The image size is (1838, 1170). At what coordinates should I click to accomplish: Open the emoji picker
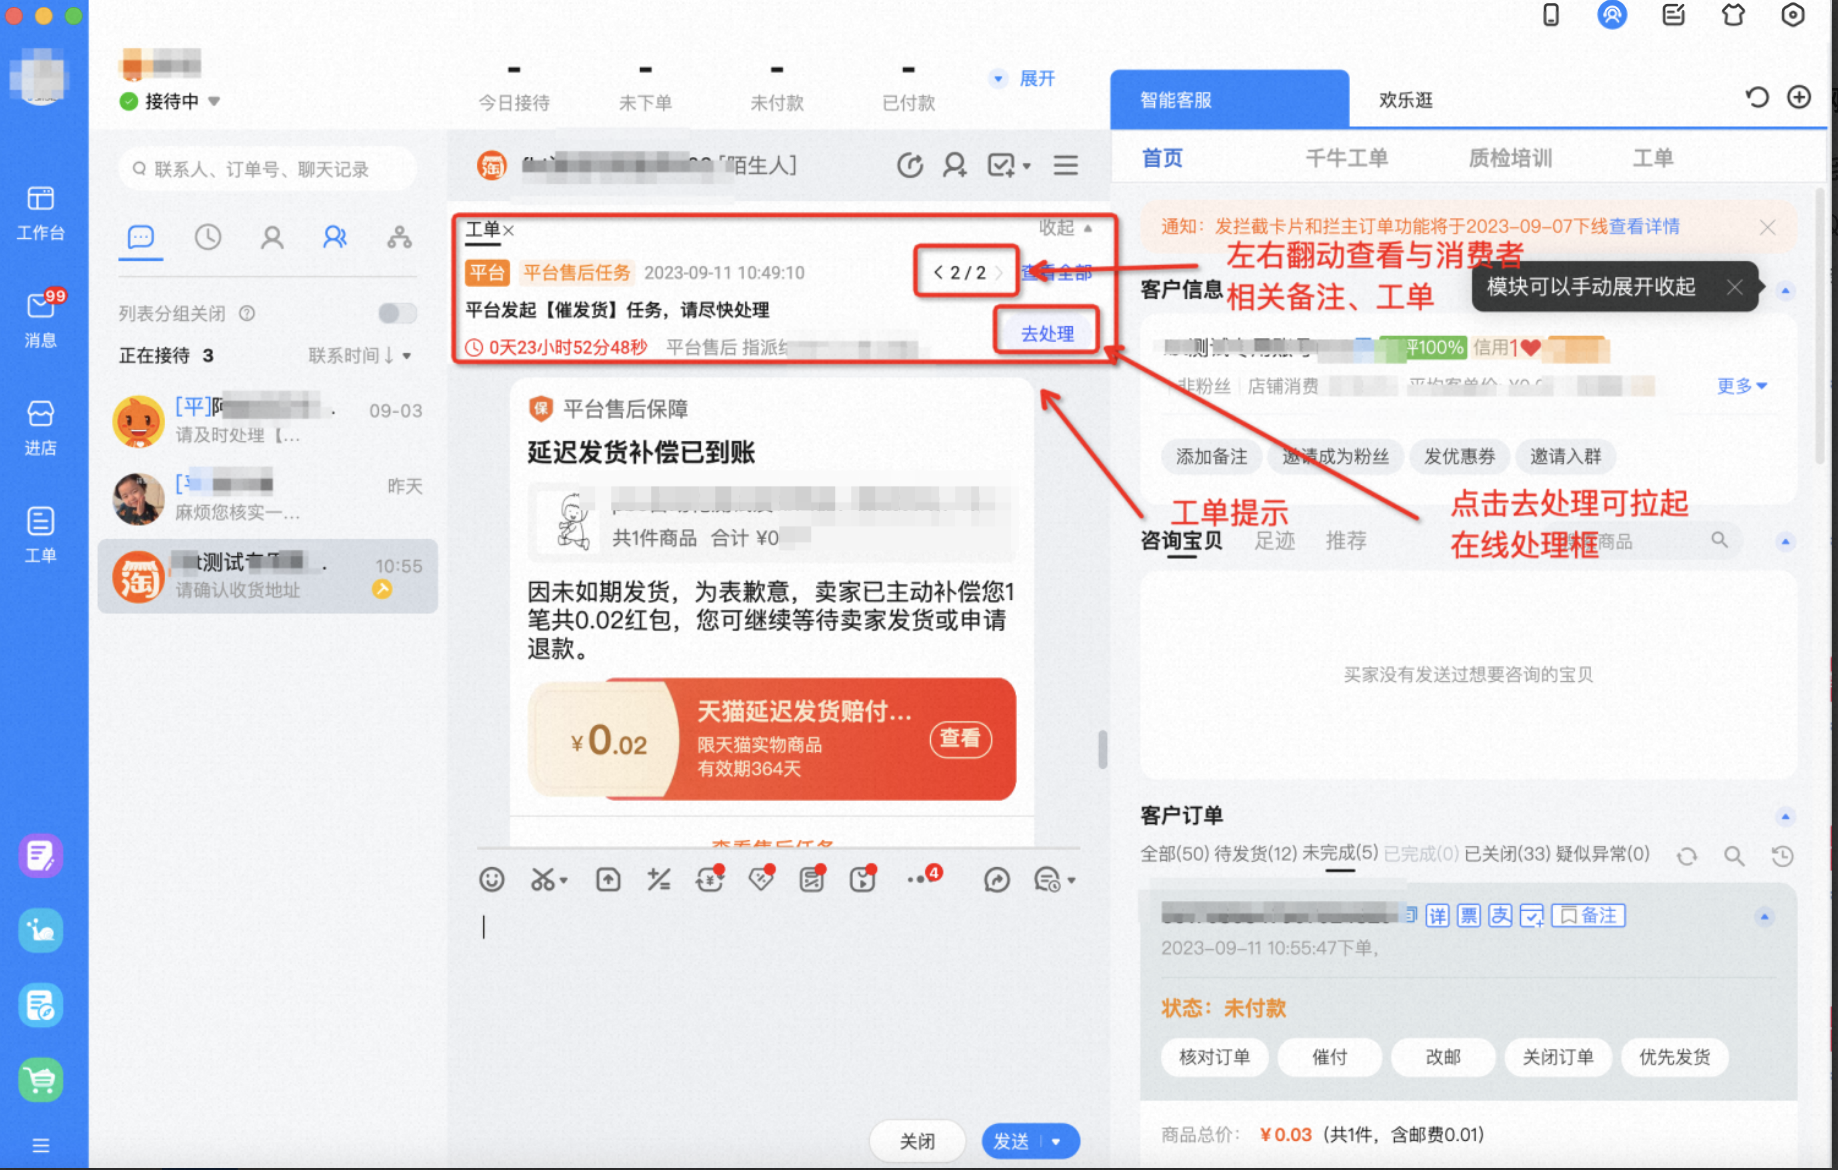pyautogui.click(x=491, y=879)
